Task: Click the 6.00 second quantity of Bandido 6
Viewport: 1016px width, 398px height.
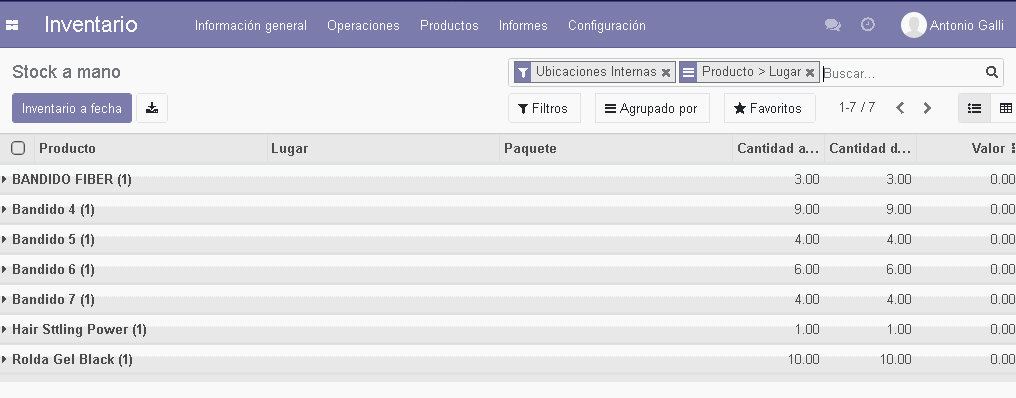Action: coord(899,269)
